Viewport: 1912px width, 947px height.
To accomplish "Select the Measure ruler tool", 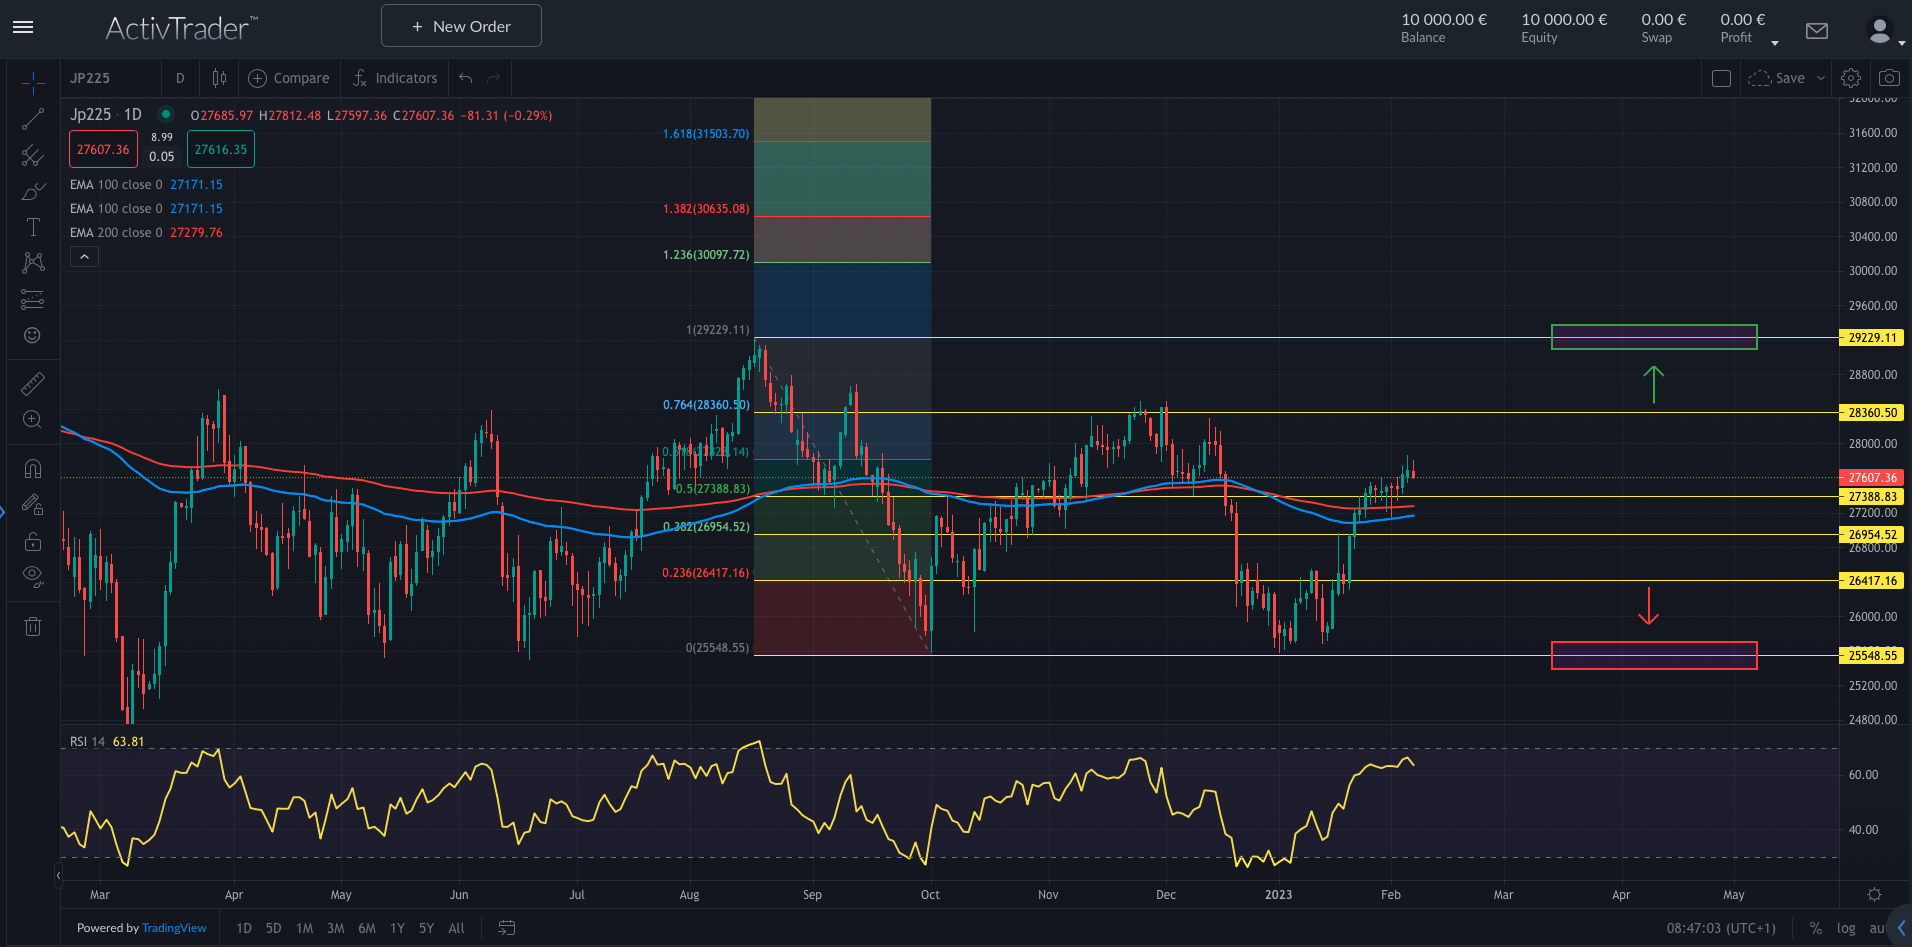I will tap(33, 383).
